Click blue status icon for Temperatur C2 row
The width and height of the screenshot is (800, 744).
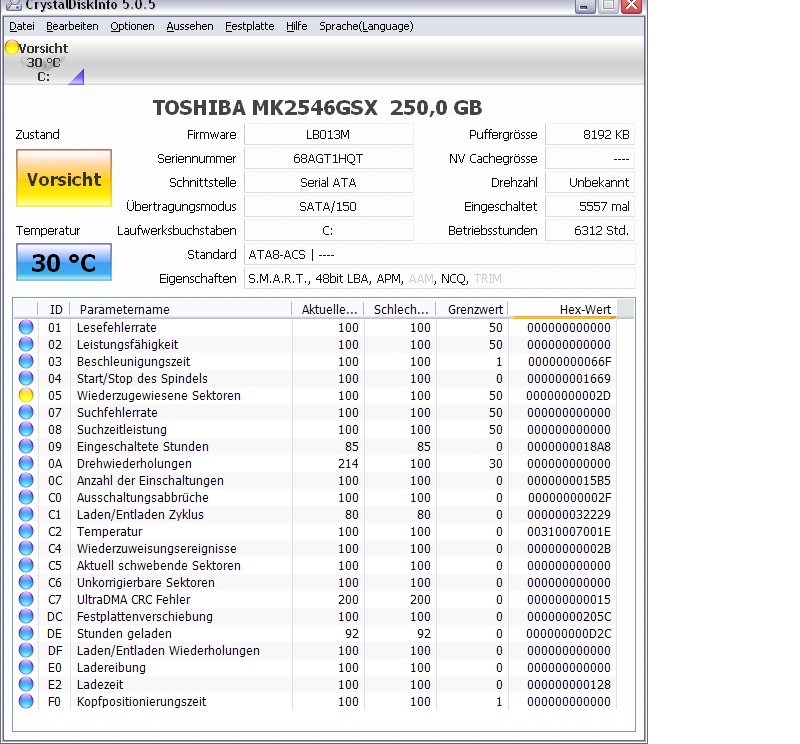tap(26, 531)
